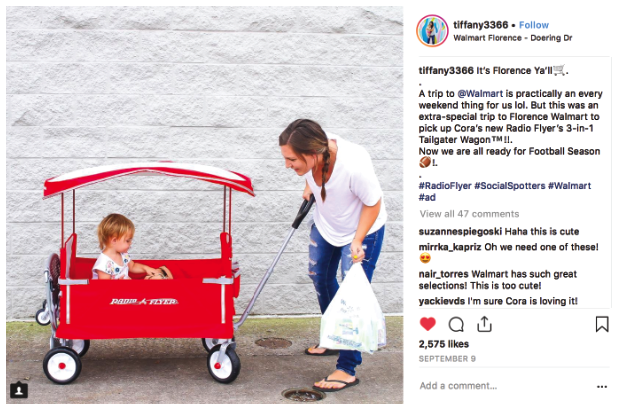This screenshot has width=638, height=410.
Task: Click the tagged people icon on photo
Action: pos(19,390)
